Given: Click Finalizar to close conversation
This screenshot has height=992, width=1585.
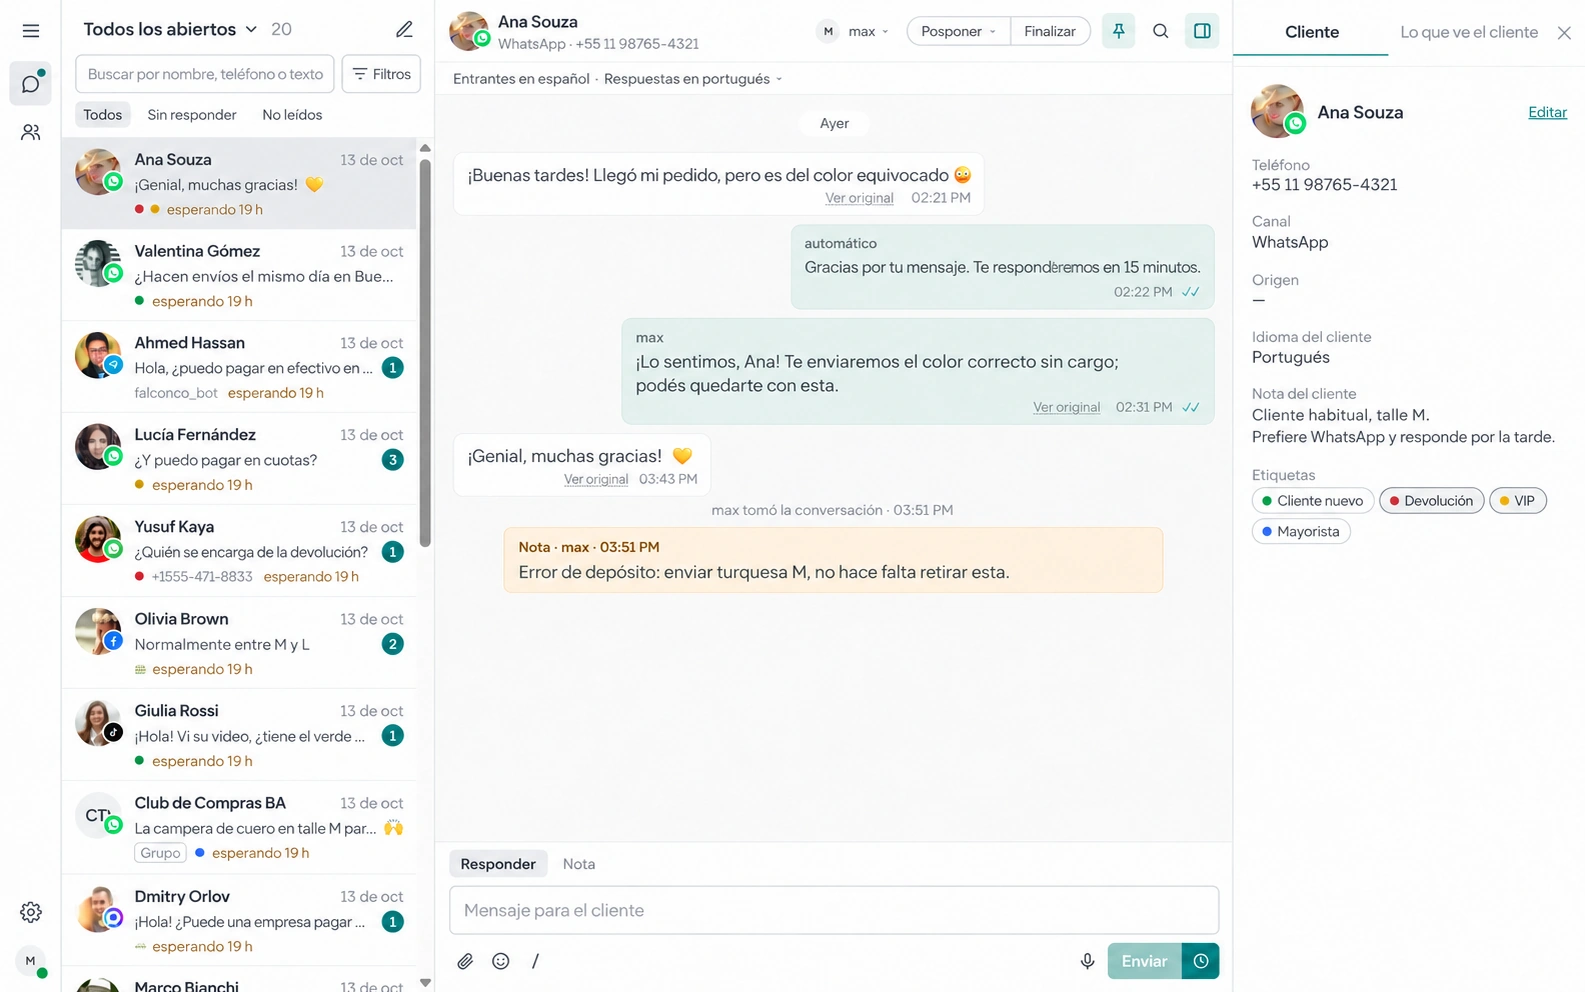Looking at the screenshot, I should pos(1050,31).
